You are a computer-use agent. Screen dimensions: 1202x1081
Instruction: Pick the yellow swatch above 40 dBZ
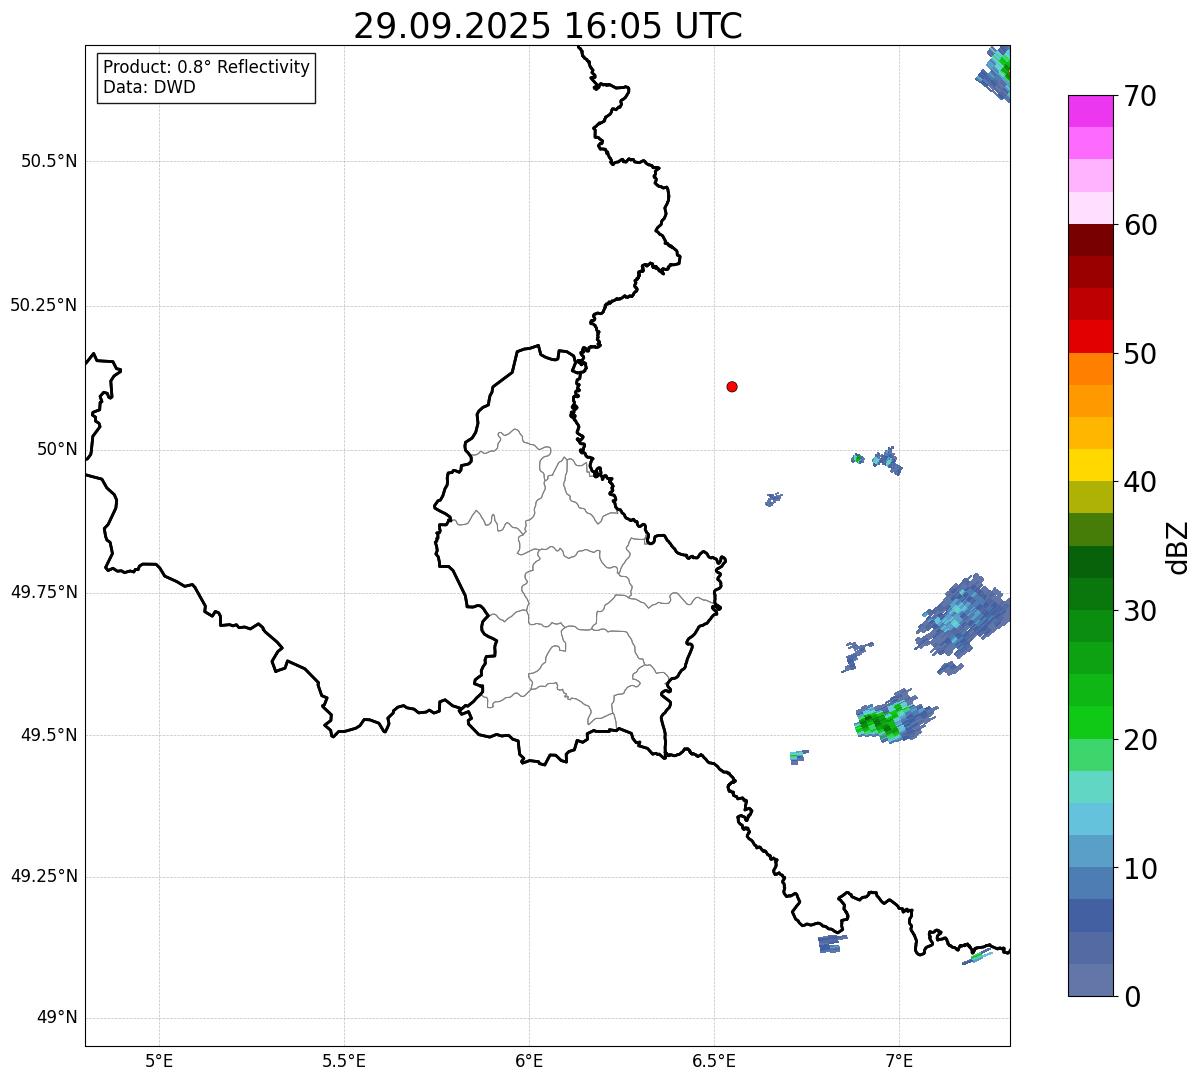point(1090,465)
